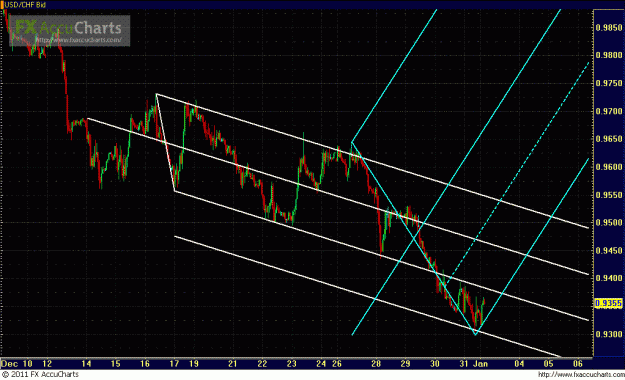Click the 0.9300 price axis label

(x=609, y=334)
